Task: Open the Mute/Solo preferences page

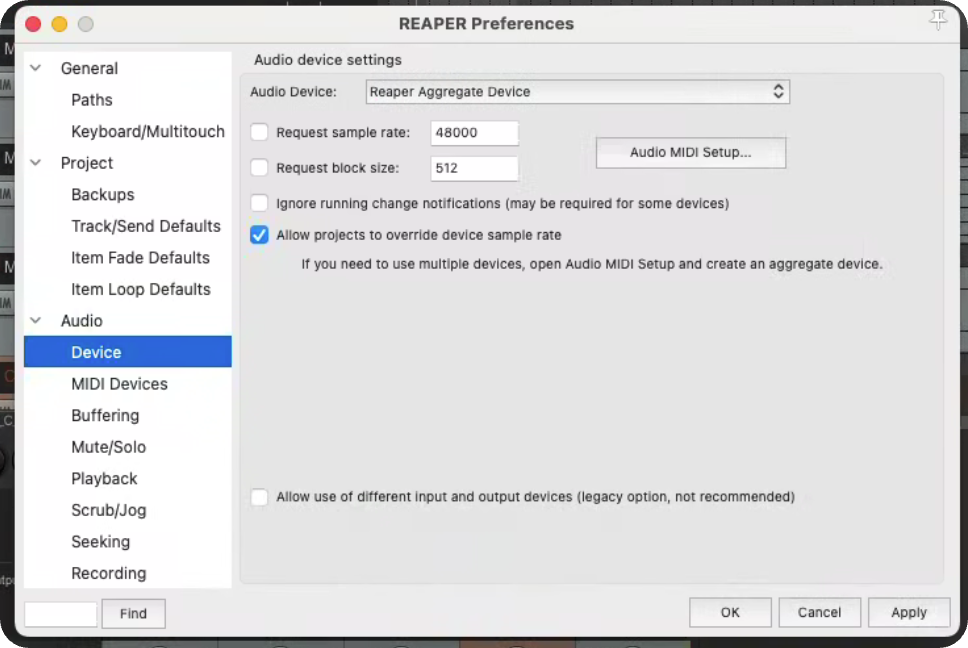Action: click(109, 447)
